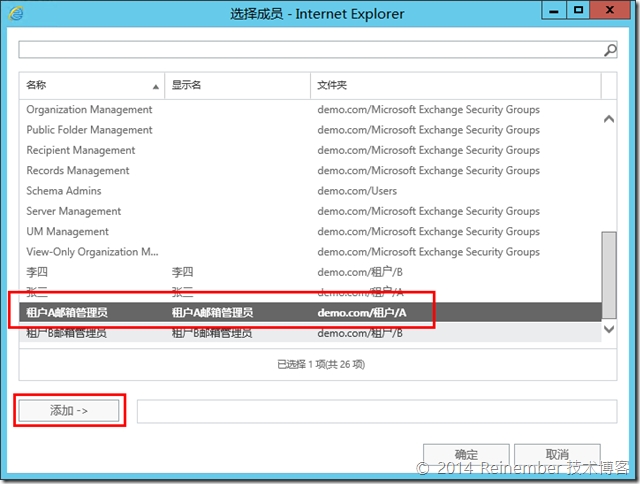
Task: Click the list scrollbar thumb
Action: coord(609,275)
